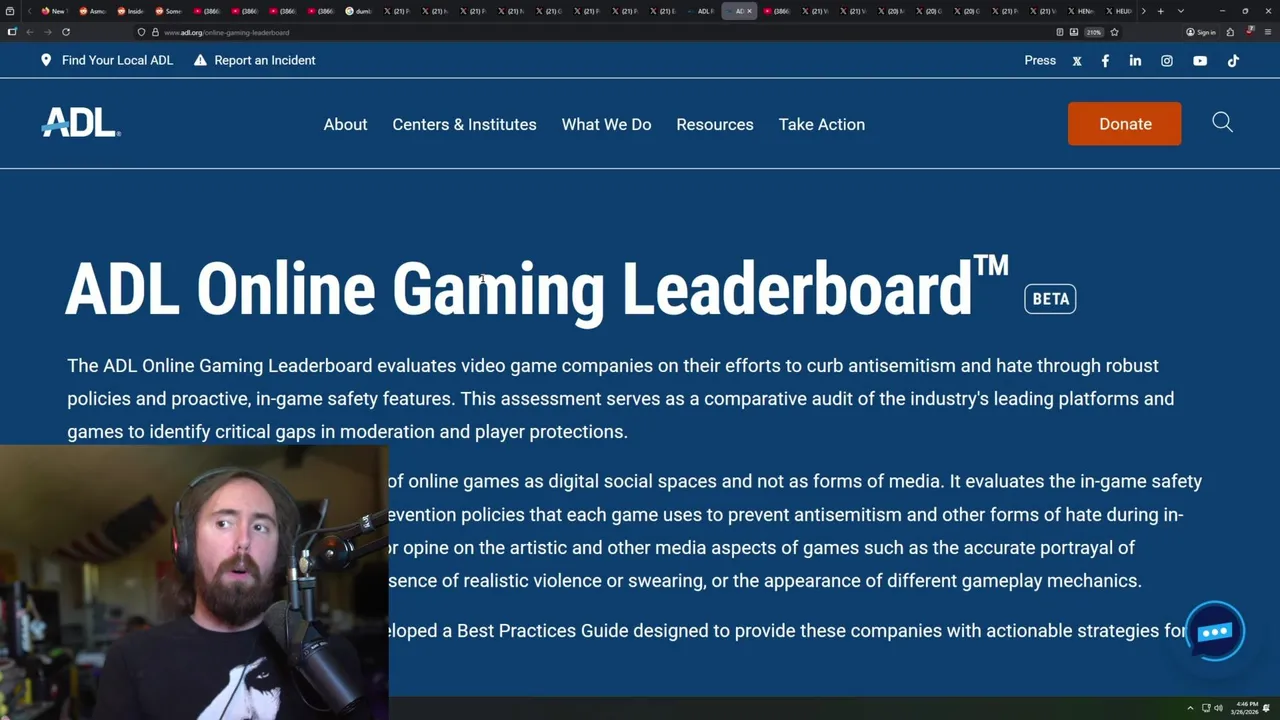Open the What We Do menu
The image size is (1280, 720).
[x=606, y=124]
